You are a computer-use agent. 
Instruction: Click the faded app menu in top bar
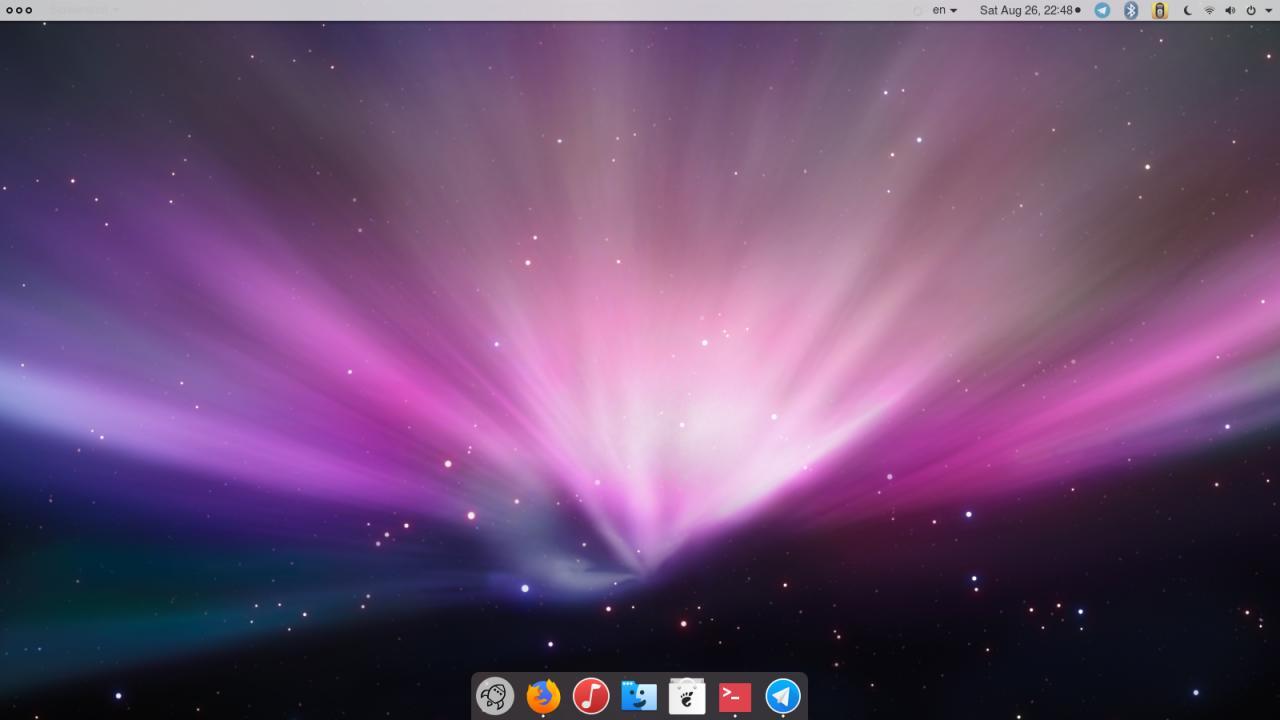point(84,10)
